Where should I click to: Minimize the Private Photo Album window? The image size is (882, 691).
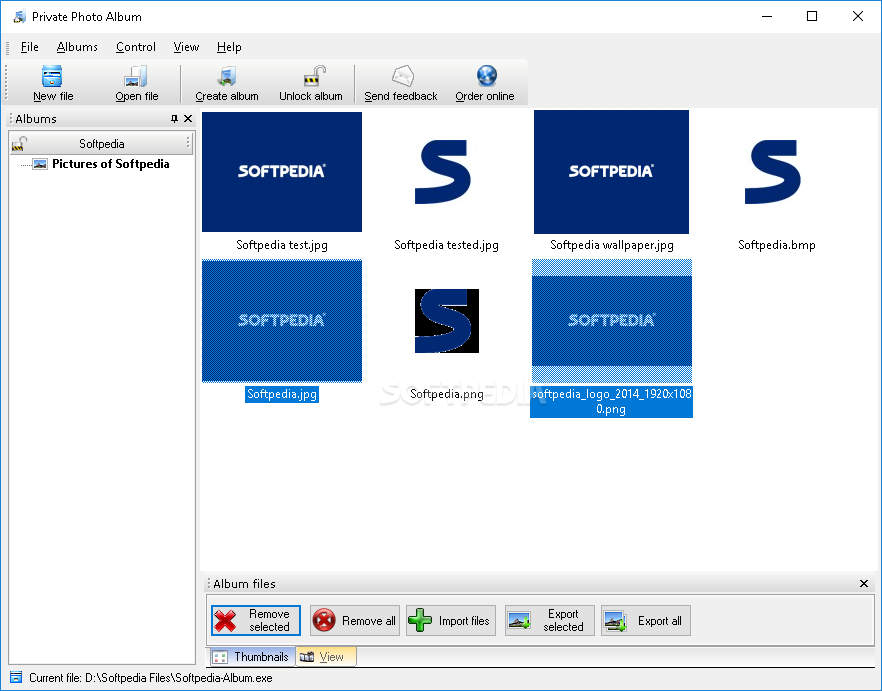[767, 16]
